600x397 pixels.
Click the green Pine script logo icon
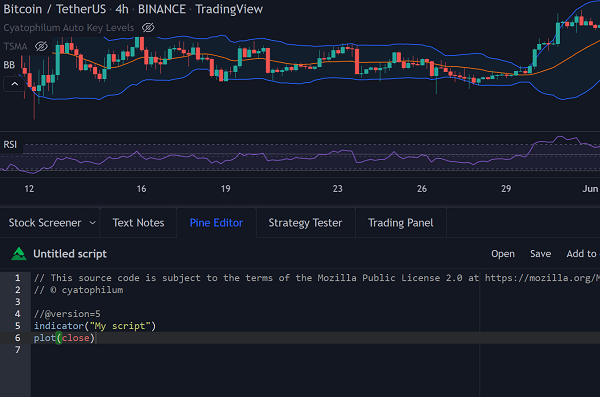tap(19, 254)
